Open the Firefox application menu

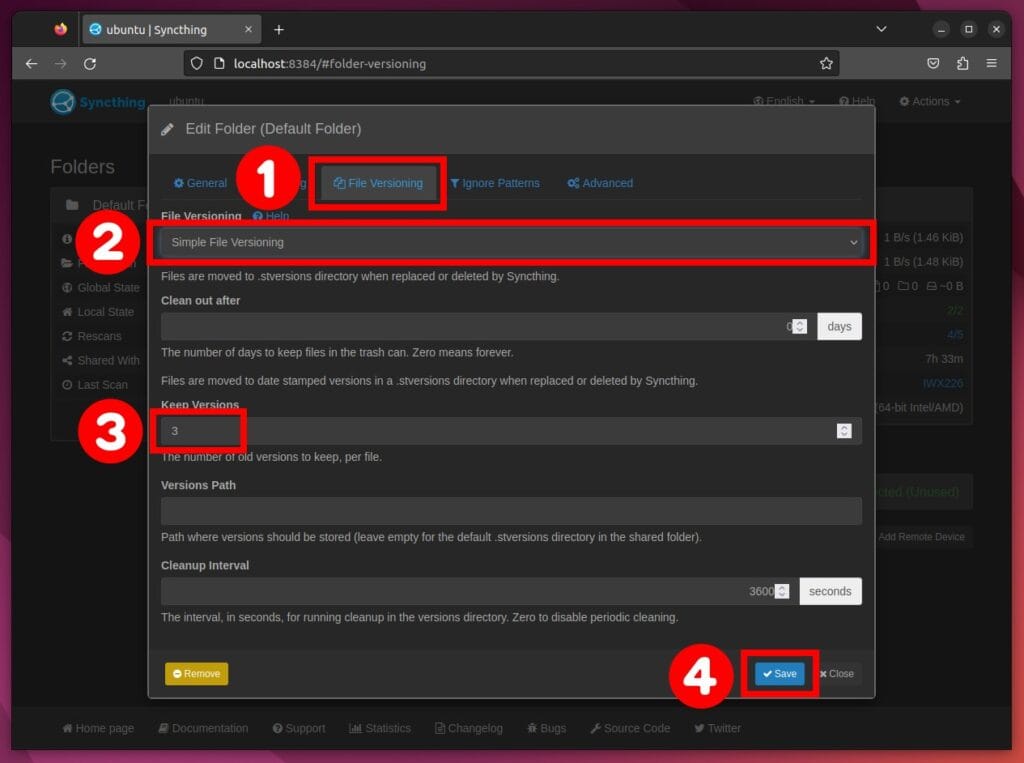click(x=991, y=63)
